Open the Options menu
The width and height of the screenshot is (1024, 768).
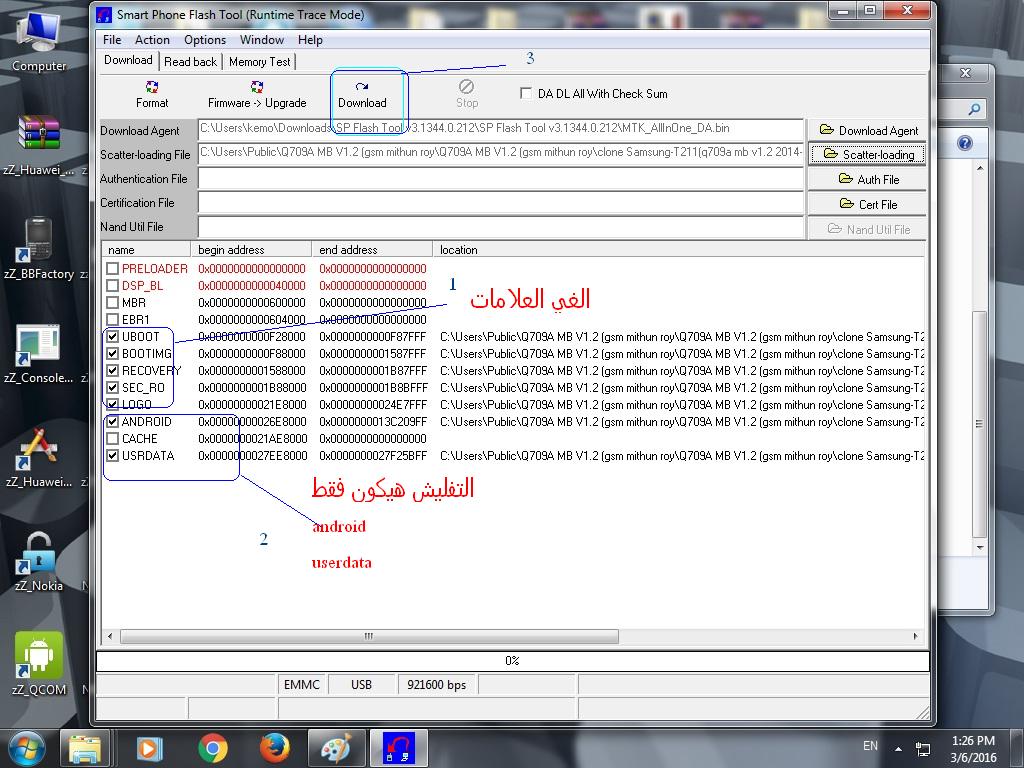204,40
